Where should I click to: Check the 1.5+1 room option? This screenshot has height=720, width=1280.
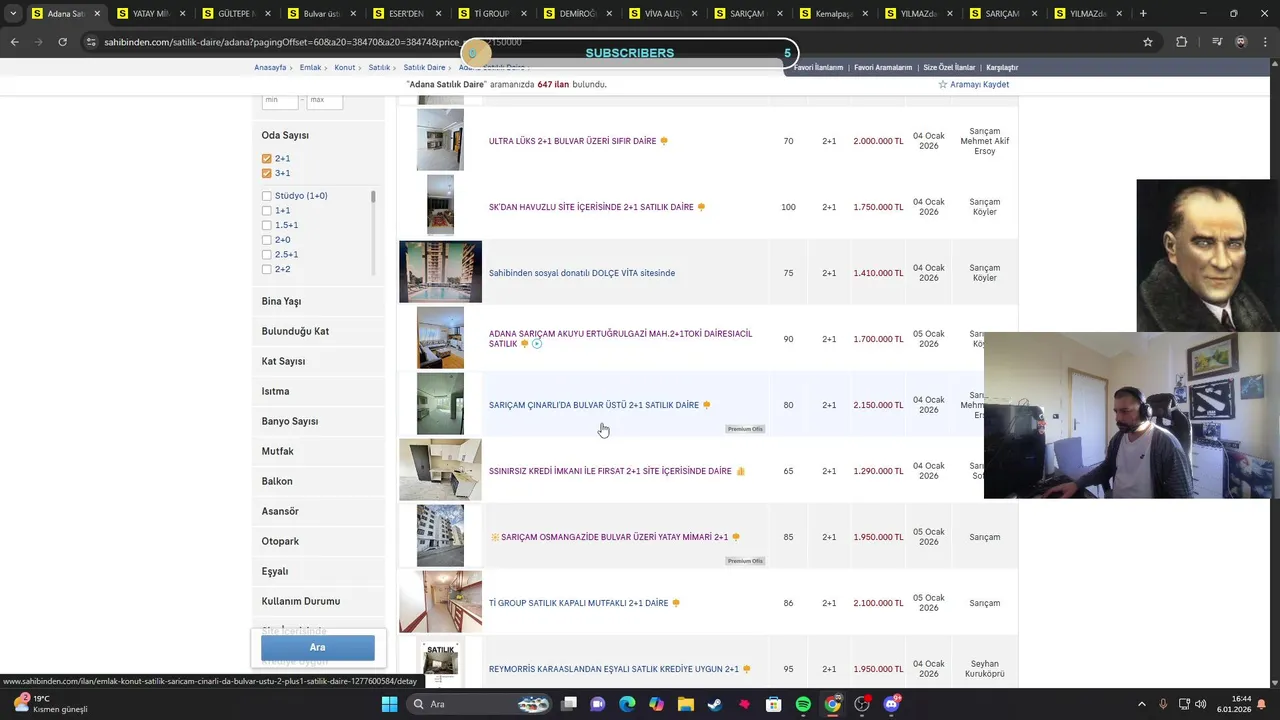point(267,225)
